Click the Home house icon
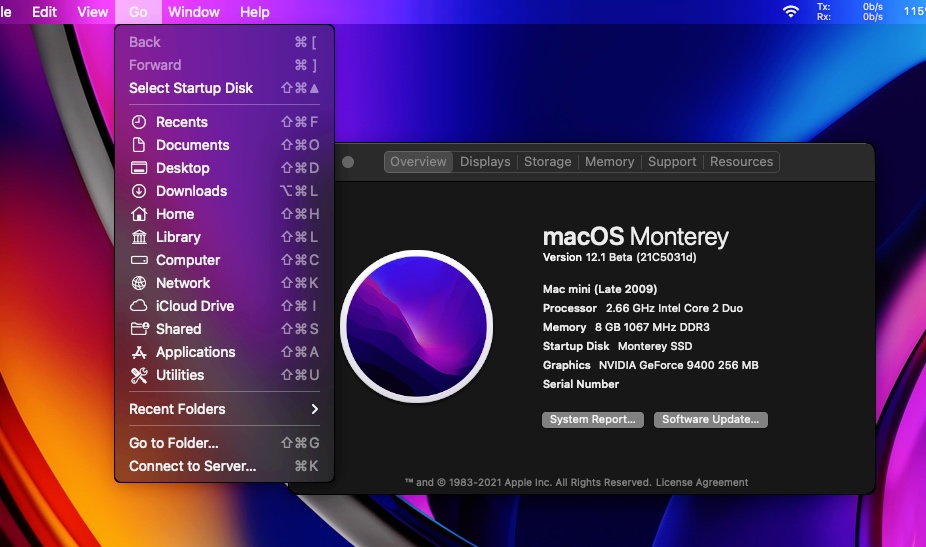Viewport: 926px width, 547px height. pyautogui.click(x=139, y=214)
